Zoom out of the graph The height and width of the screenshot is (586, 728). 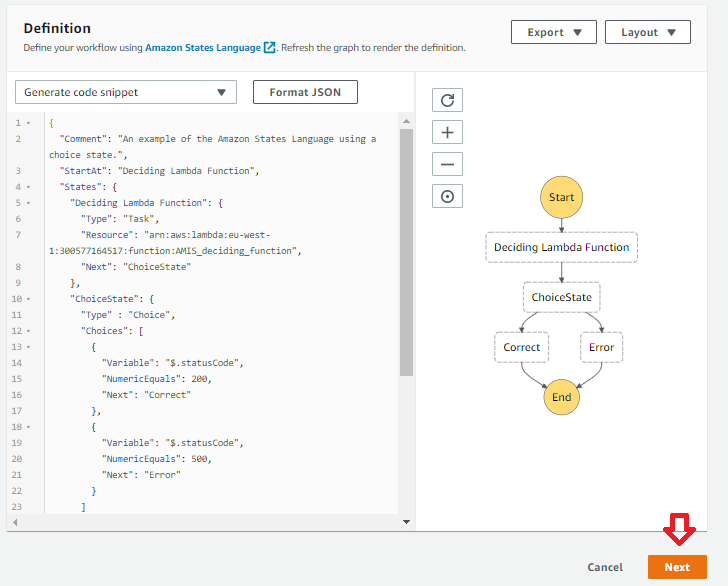click(x=447, y=164)
